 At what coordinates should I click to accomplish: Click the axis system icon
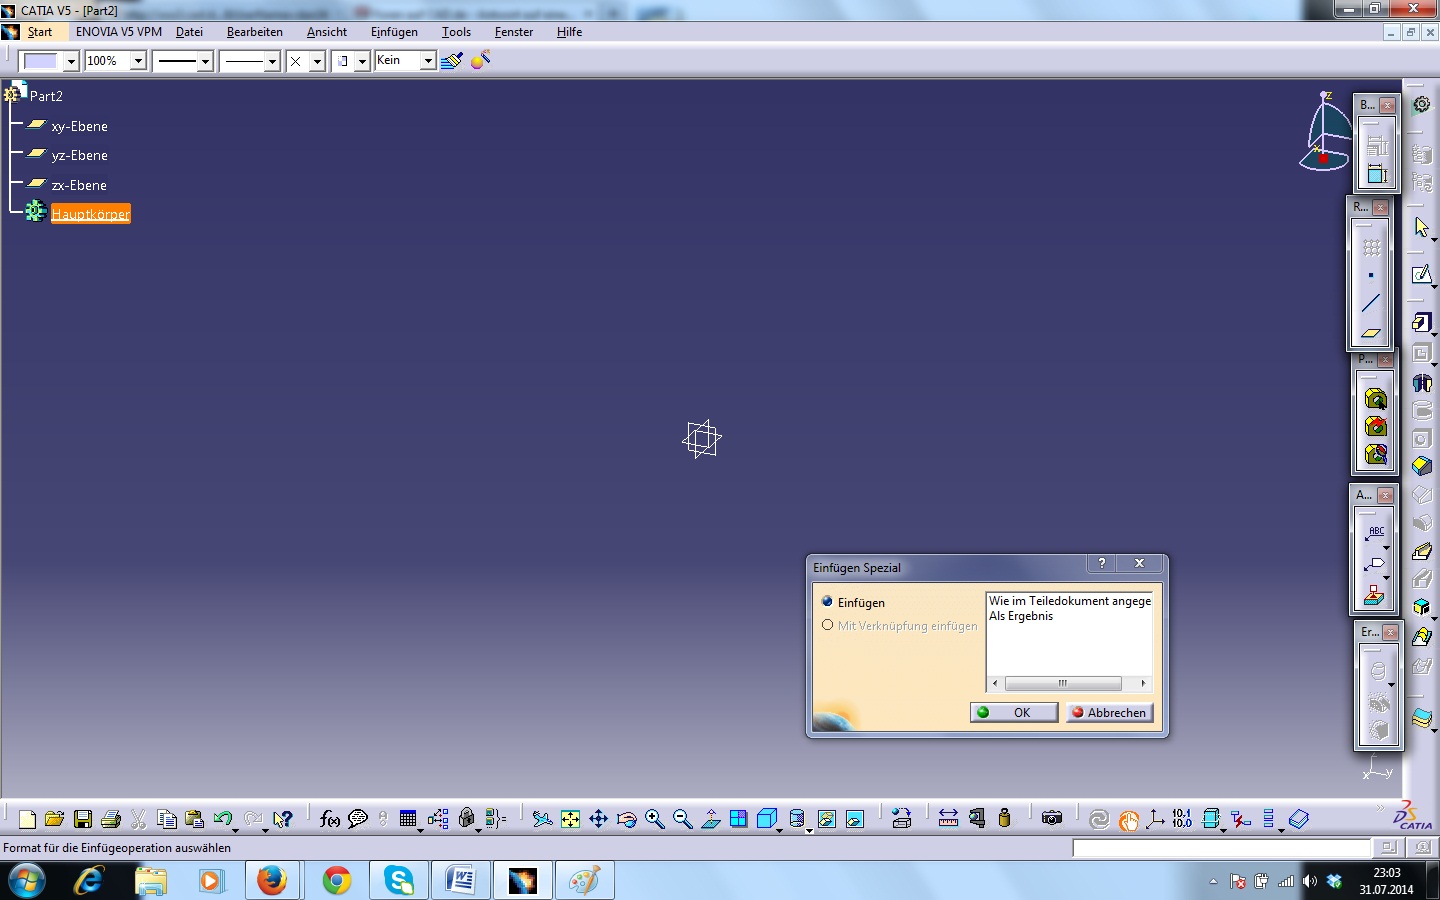click(1155, 819)
